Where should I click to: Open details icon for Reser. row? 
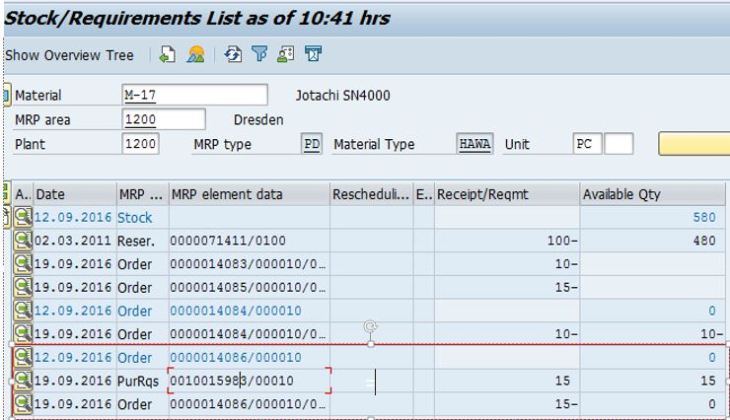pyautogui.click(x=23, y=241)
